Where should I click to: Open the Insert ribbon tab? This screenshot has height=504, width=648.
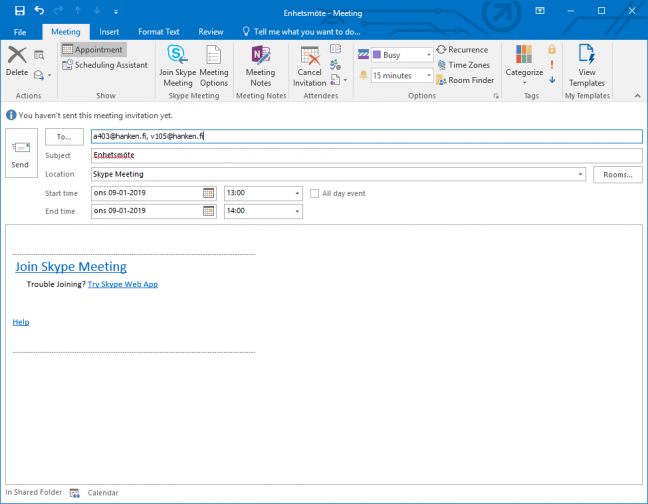109,32
